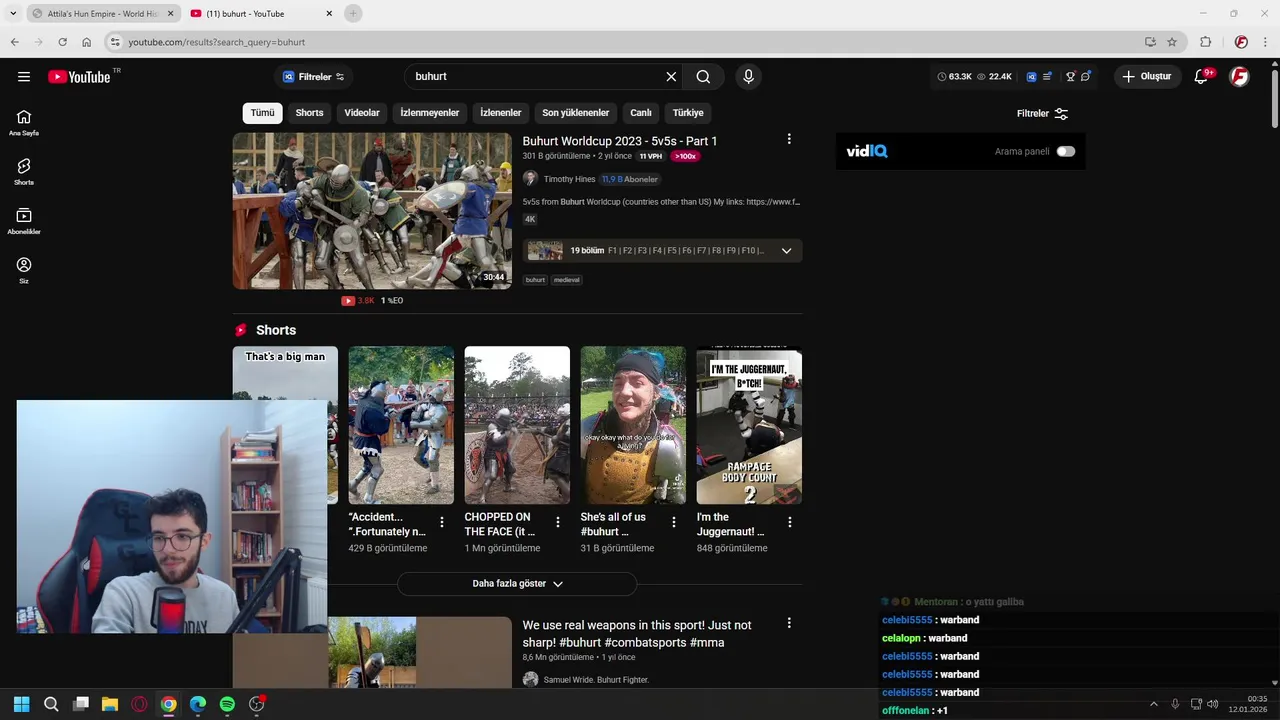Expand Daha fazla göster for Shorts
The image size is (1280, 720).
pos(517,584)
